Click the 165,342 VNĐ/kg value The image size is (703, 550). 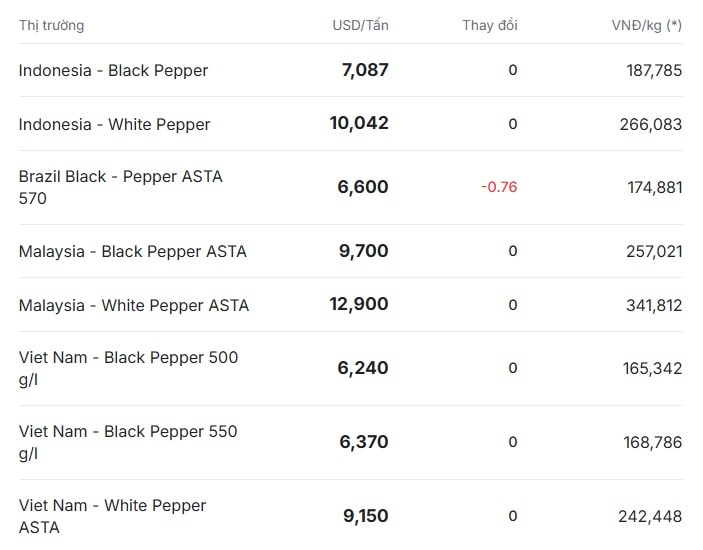click(x=654, y=368)
